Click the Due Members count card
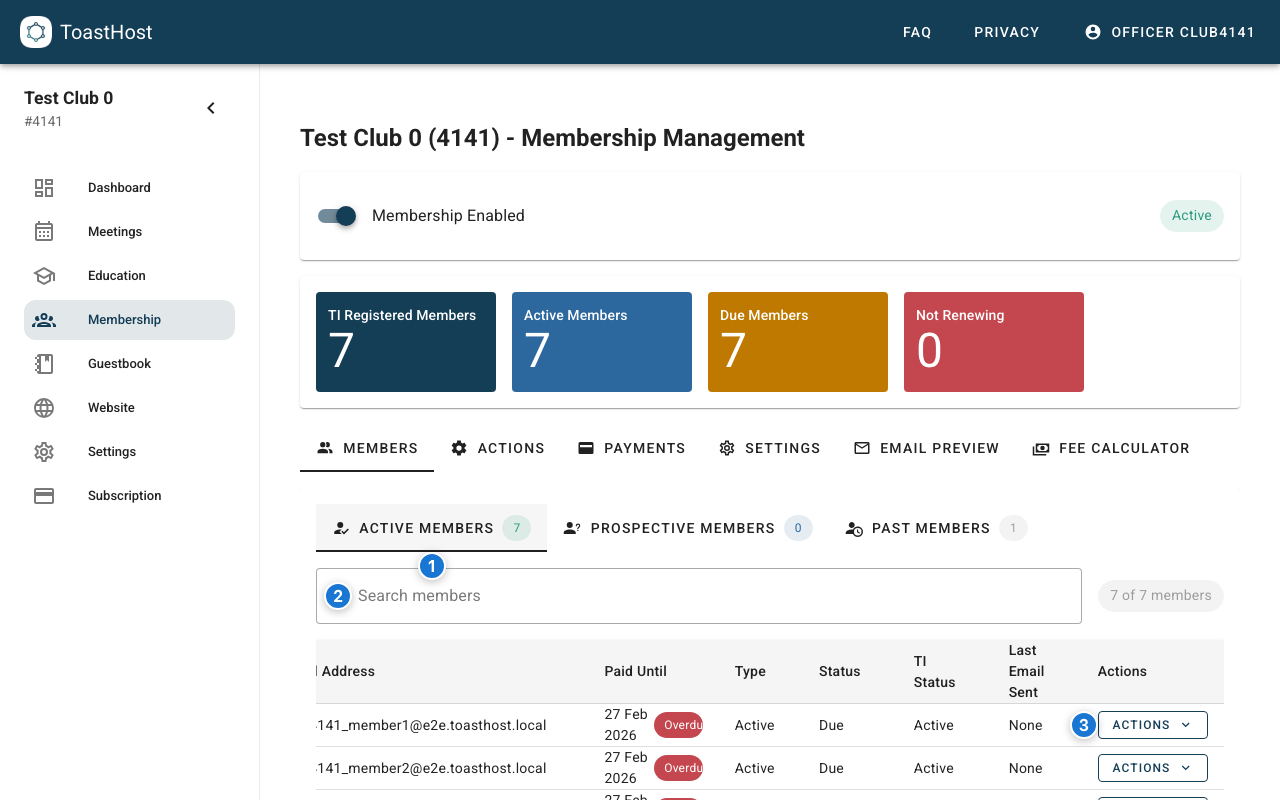Image resolution: width=1280 pixels, height=800 pixels. coord(797,341)
